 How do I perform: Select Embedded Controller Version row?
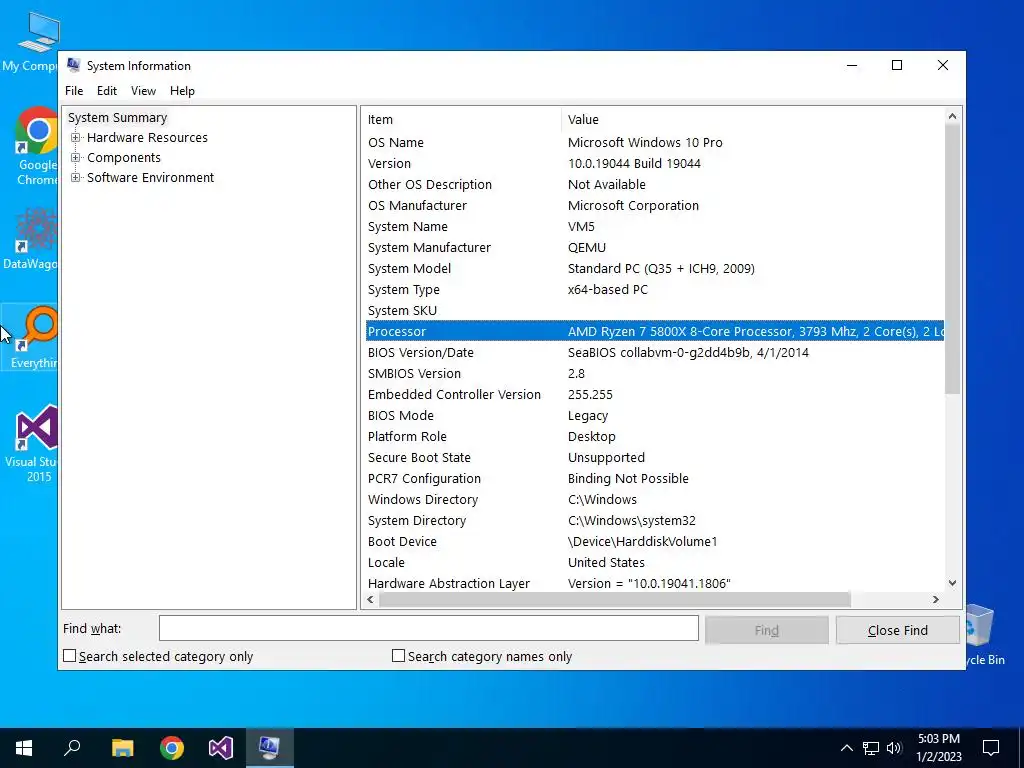coord(654,394)
